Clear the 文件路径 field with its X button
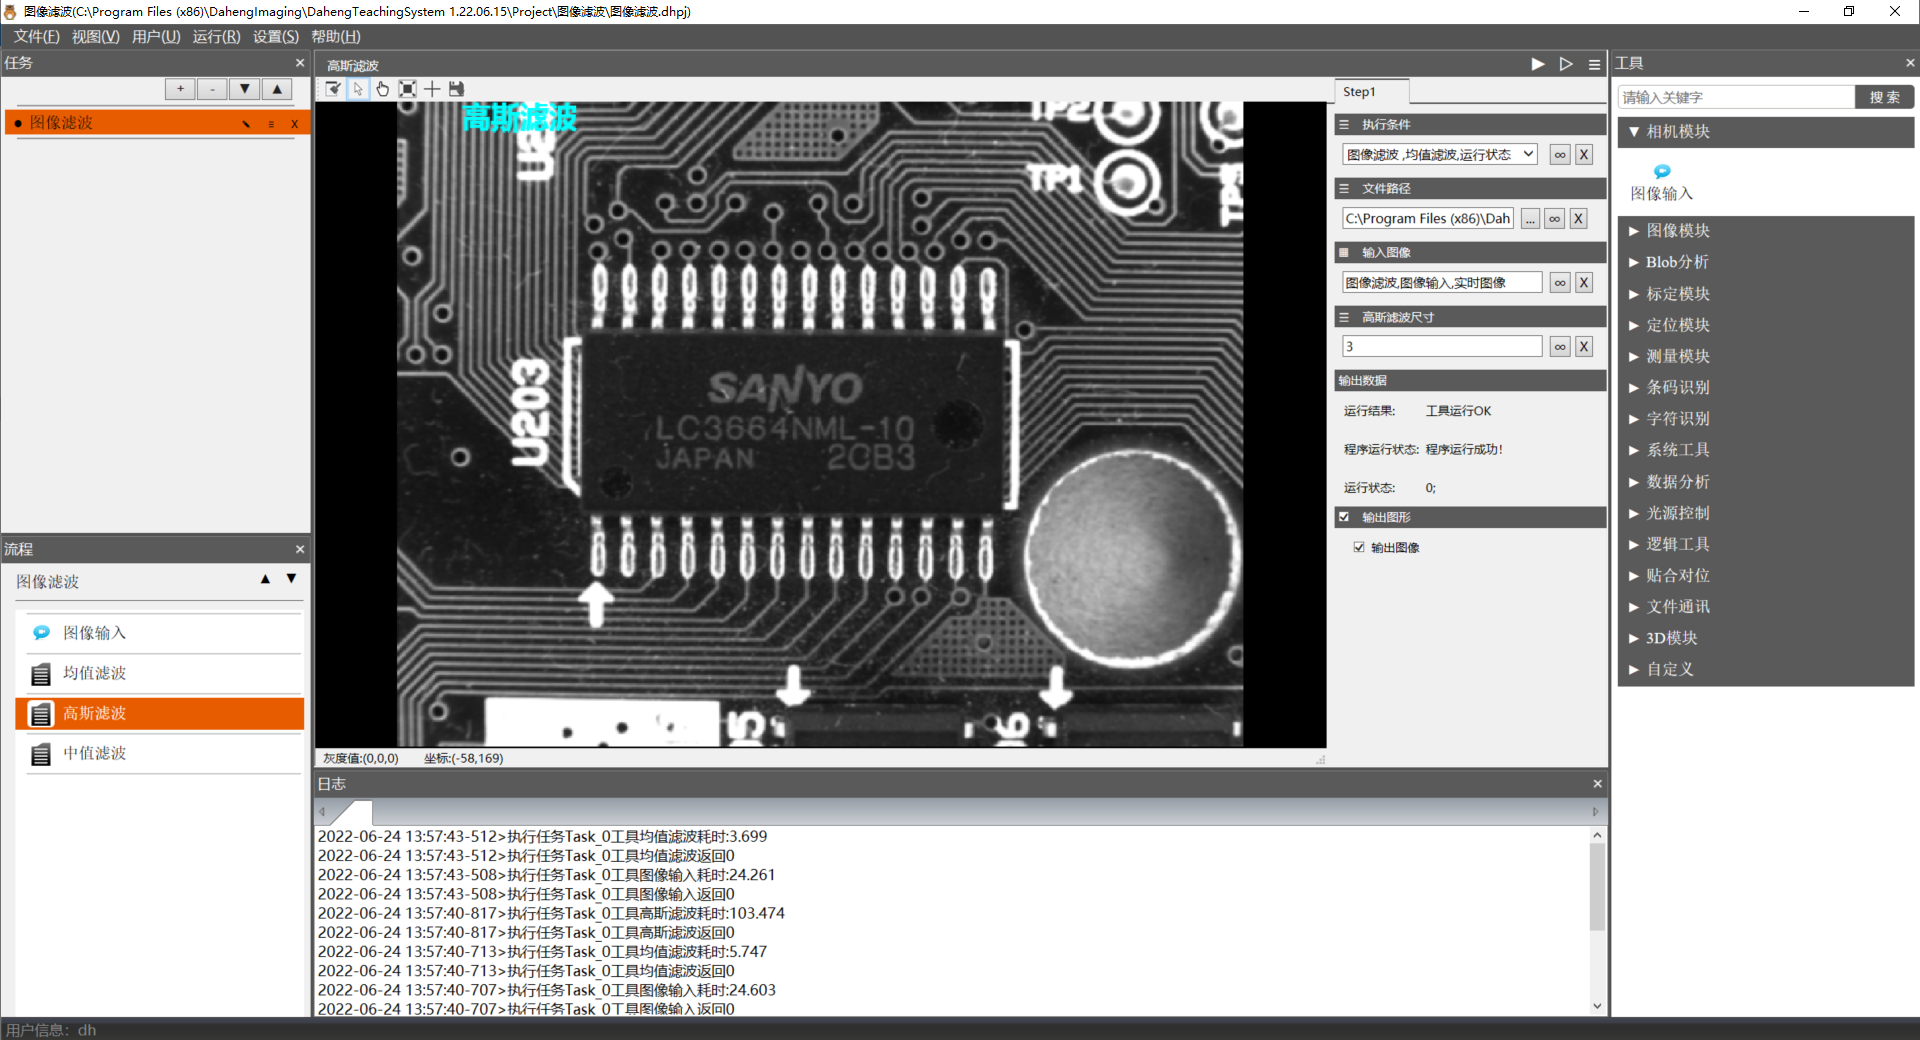This screenshot has width=1920, height=1040. click(1578, 219)
